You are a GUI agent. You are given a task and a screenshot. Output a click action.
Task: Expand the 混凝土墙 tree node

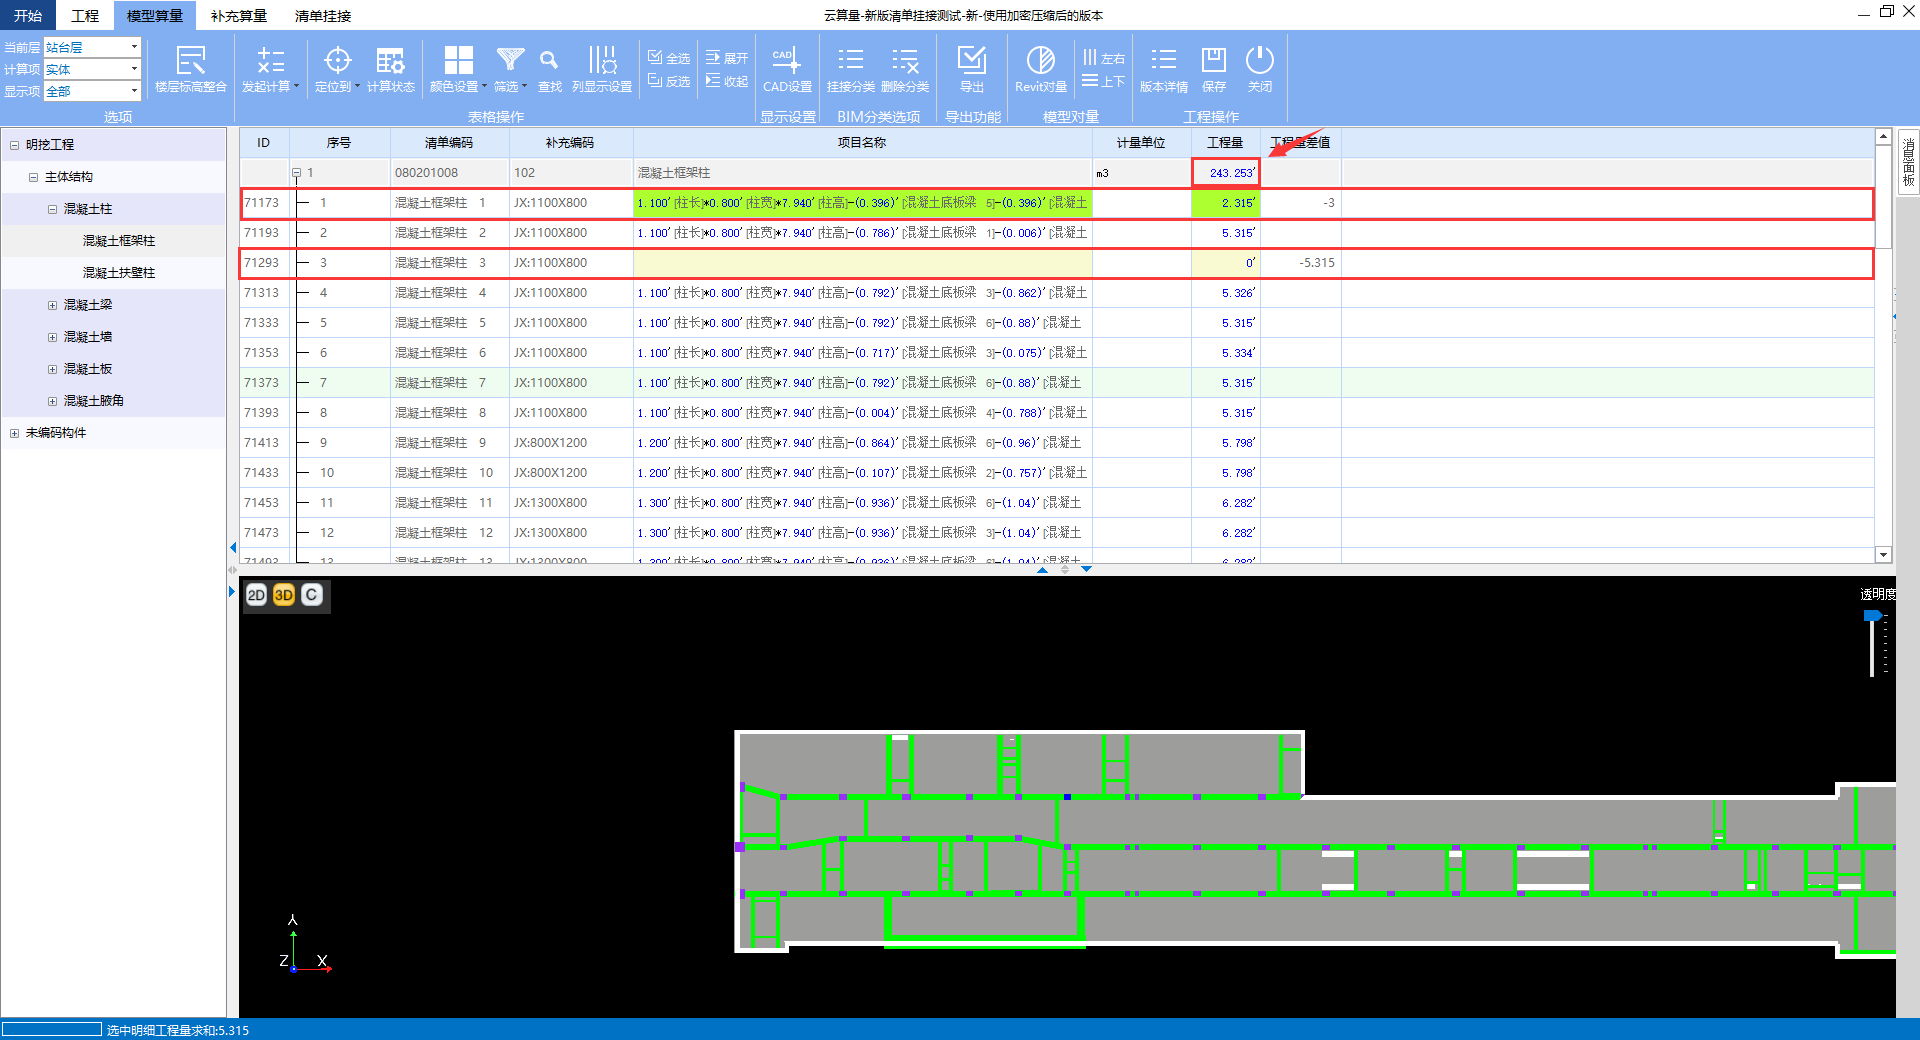(52, 337)
